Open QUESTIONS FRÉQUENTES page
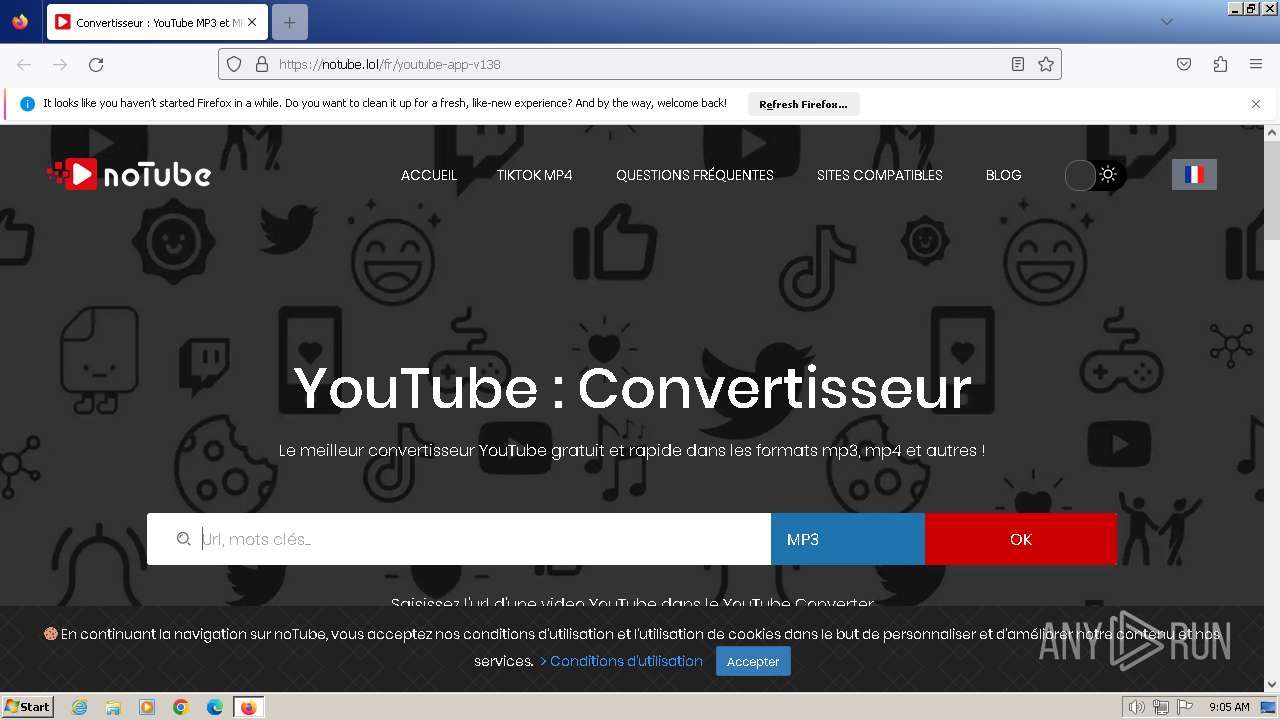This screenshot has width=1280, height=720. tap(695, 175)
